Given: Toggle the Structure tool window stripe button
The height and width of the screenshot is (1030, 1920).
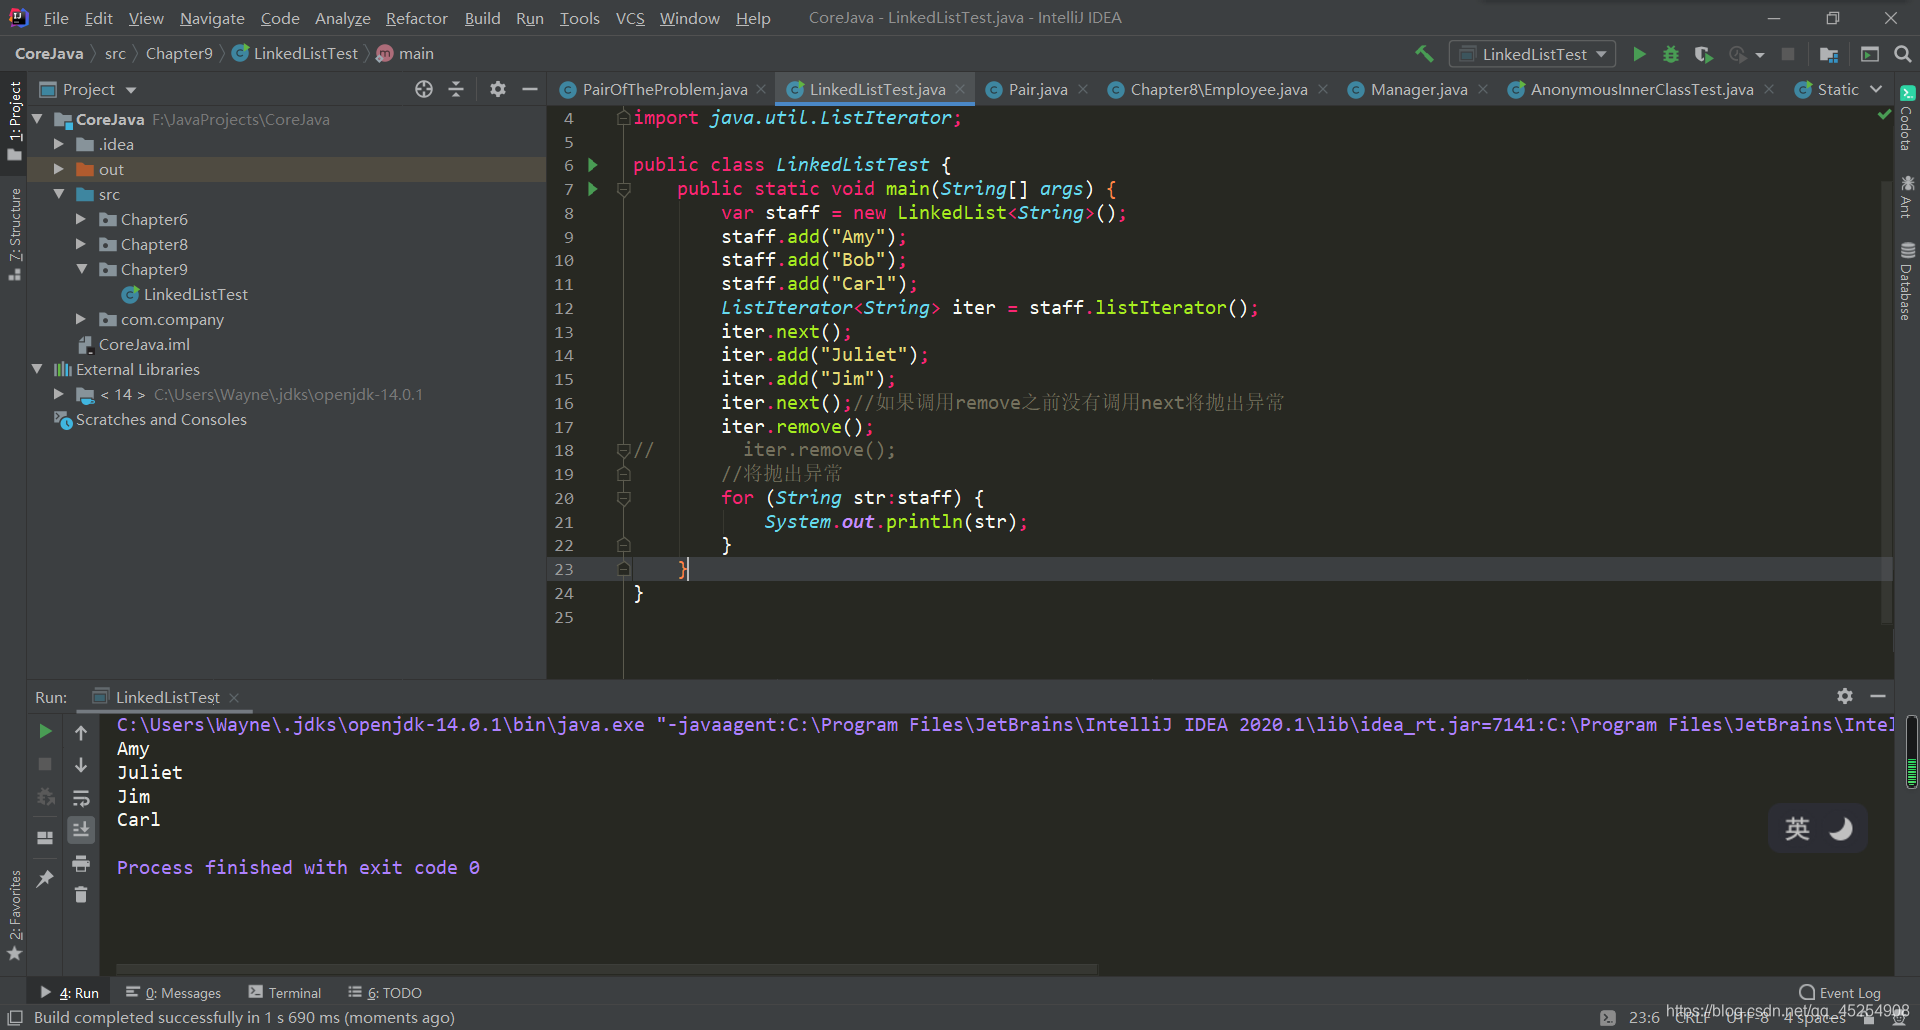Looking at the screenshot, I should point(14,234).
